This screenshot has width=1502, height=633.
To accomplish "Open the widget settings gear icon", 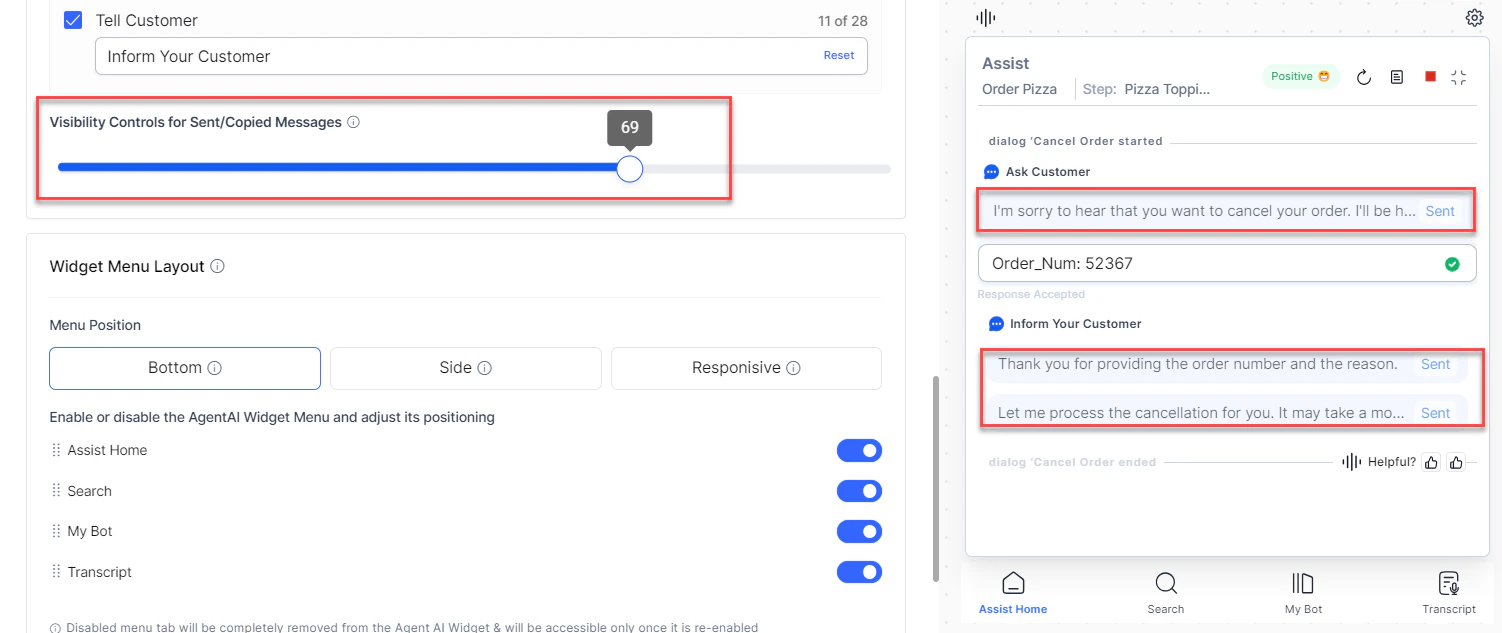I will (x=1473, y=18).
